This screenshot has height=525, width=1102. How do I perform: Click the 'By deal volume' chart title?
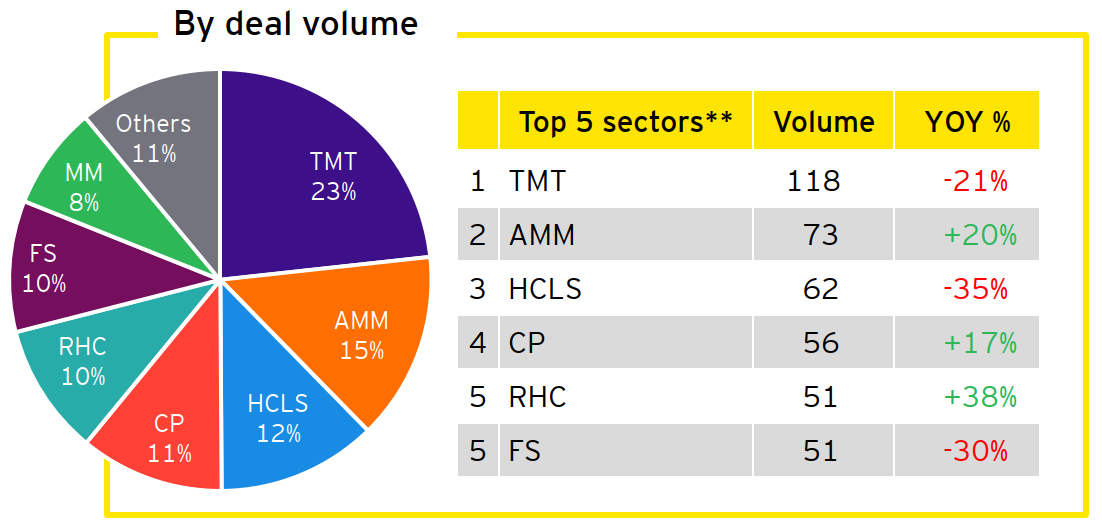click(295, 24)
